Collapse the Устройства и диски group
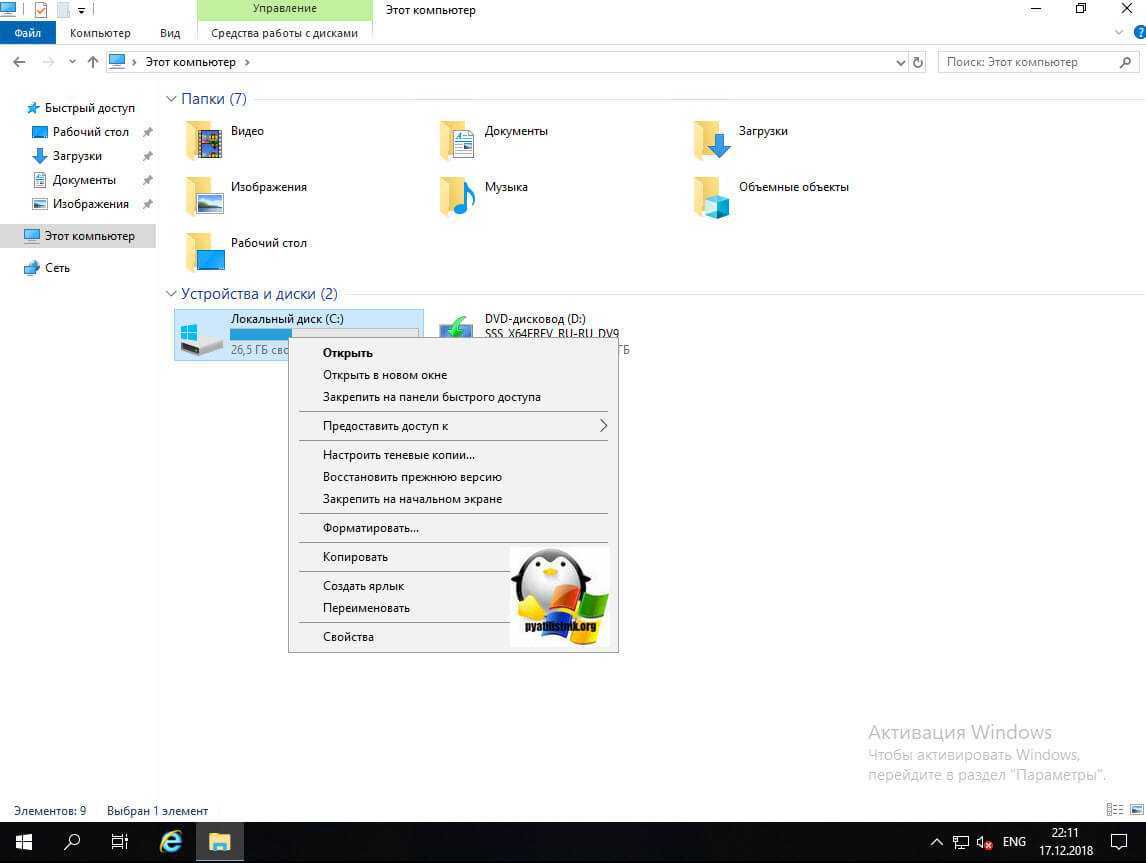The height and width of the screenshot is (863, 1146). click(172, 294)
